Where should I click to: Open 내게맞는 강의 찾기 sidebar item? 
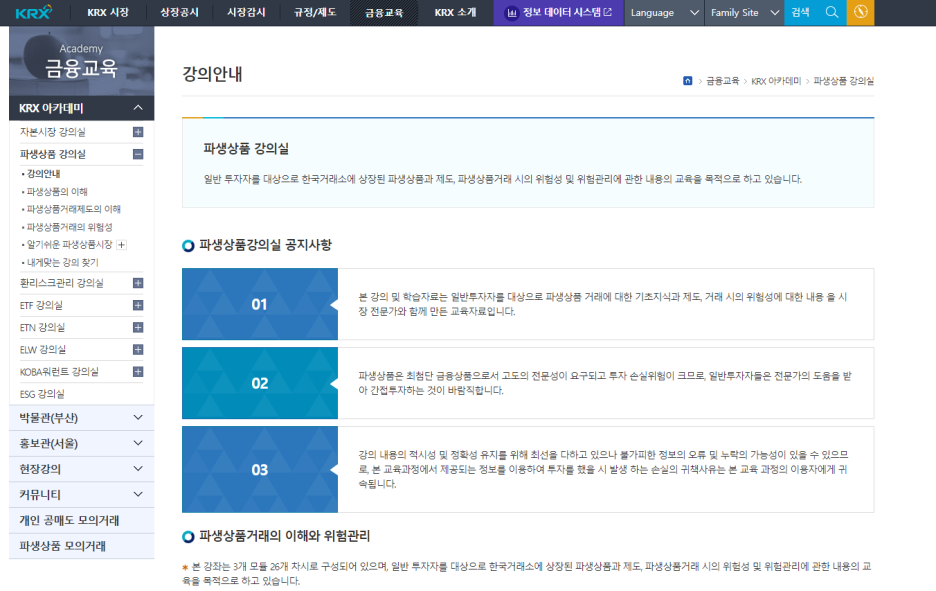point(63,262)
